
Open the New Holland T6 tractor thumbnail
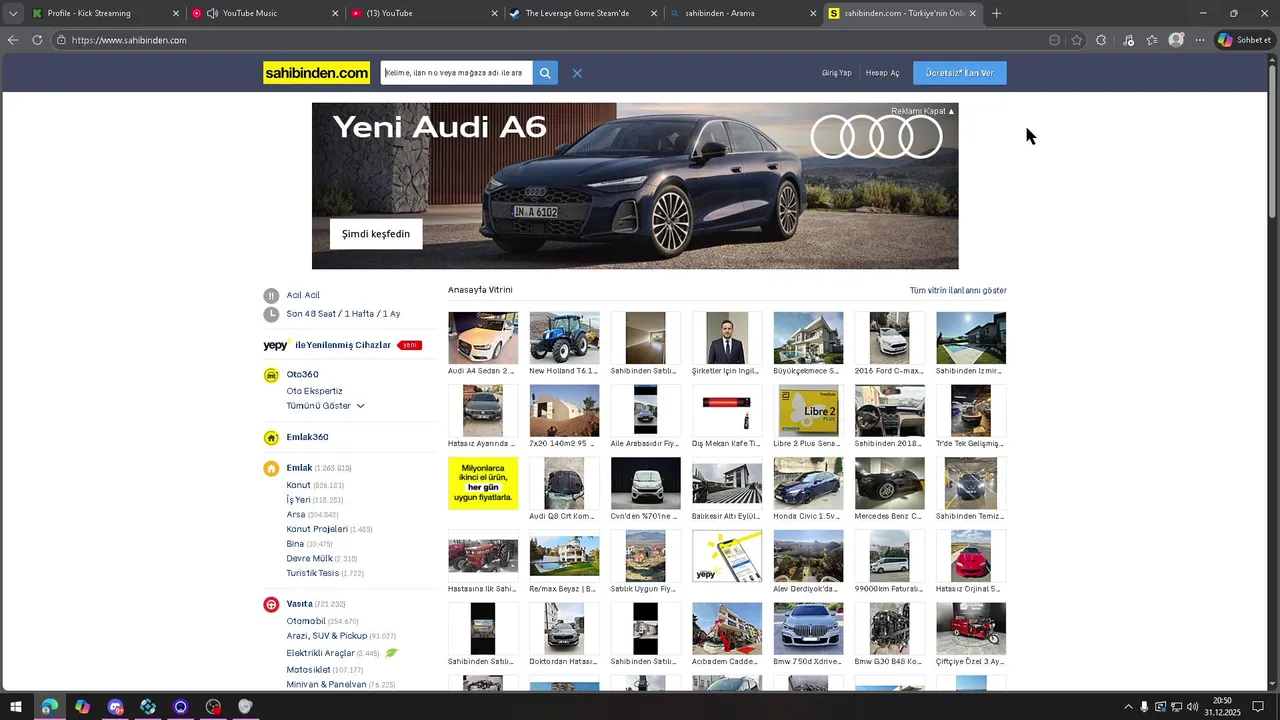tap(564, 338)
